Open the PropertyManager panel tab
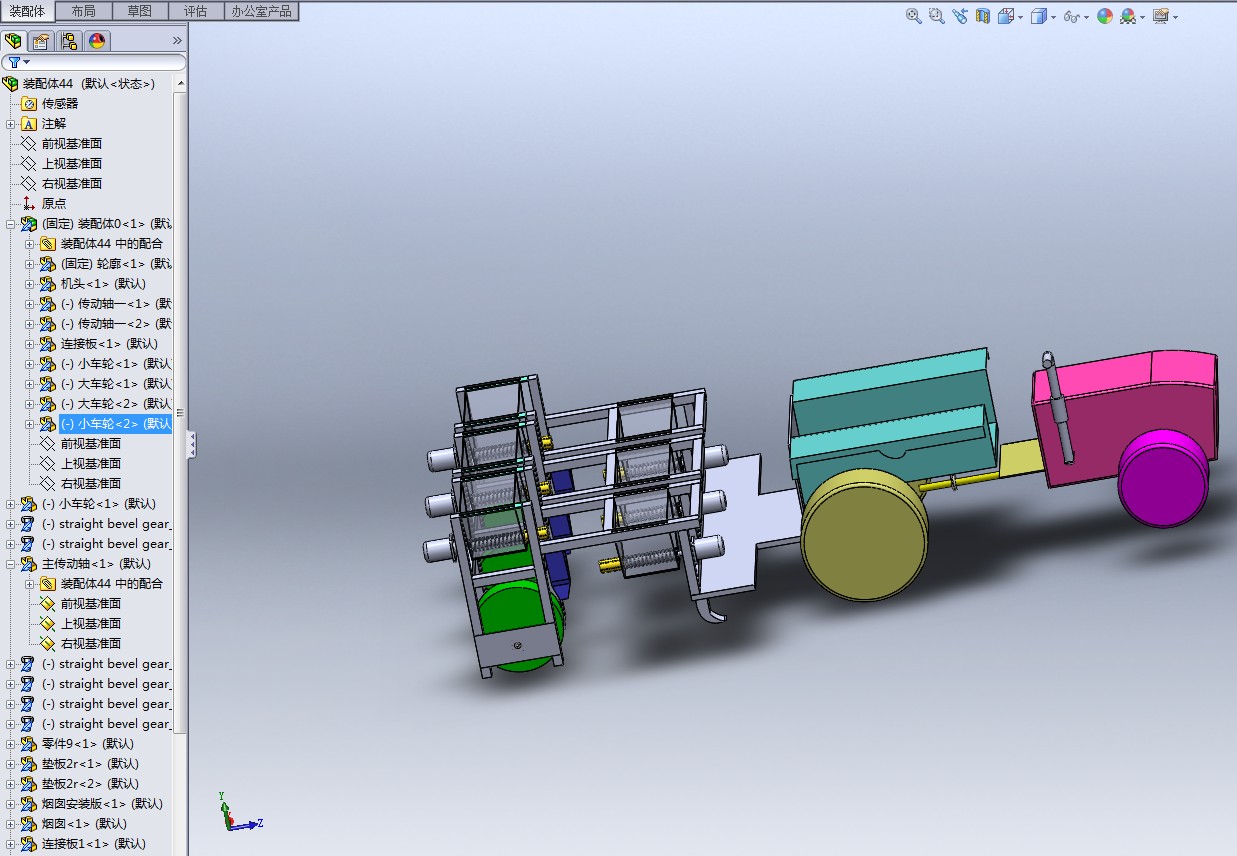1237x856 pixels. pos(40,41)
